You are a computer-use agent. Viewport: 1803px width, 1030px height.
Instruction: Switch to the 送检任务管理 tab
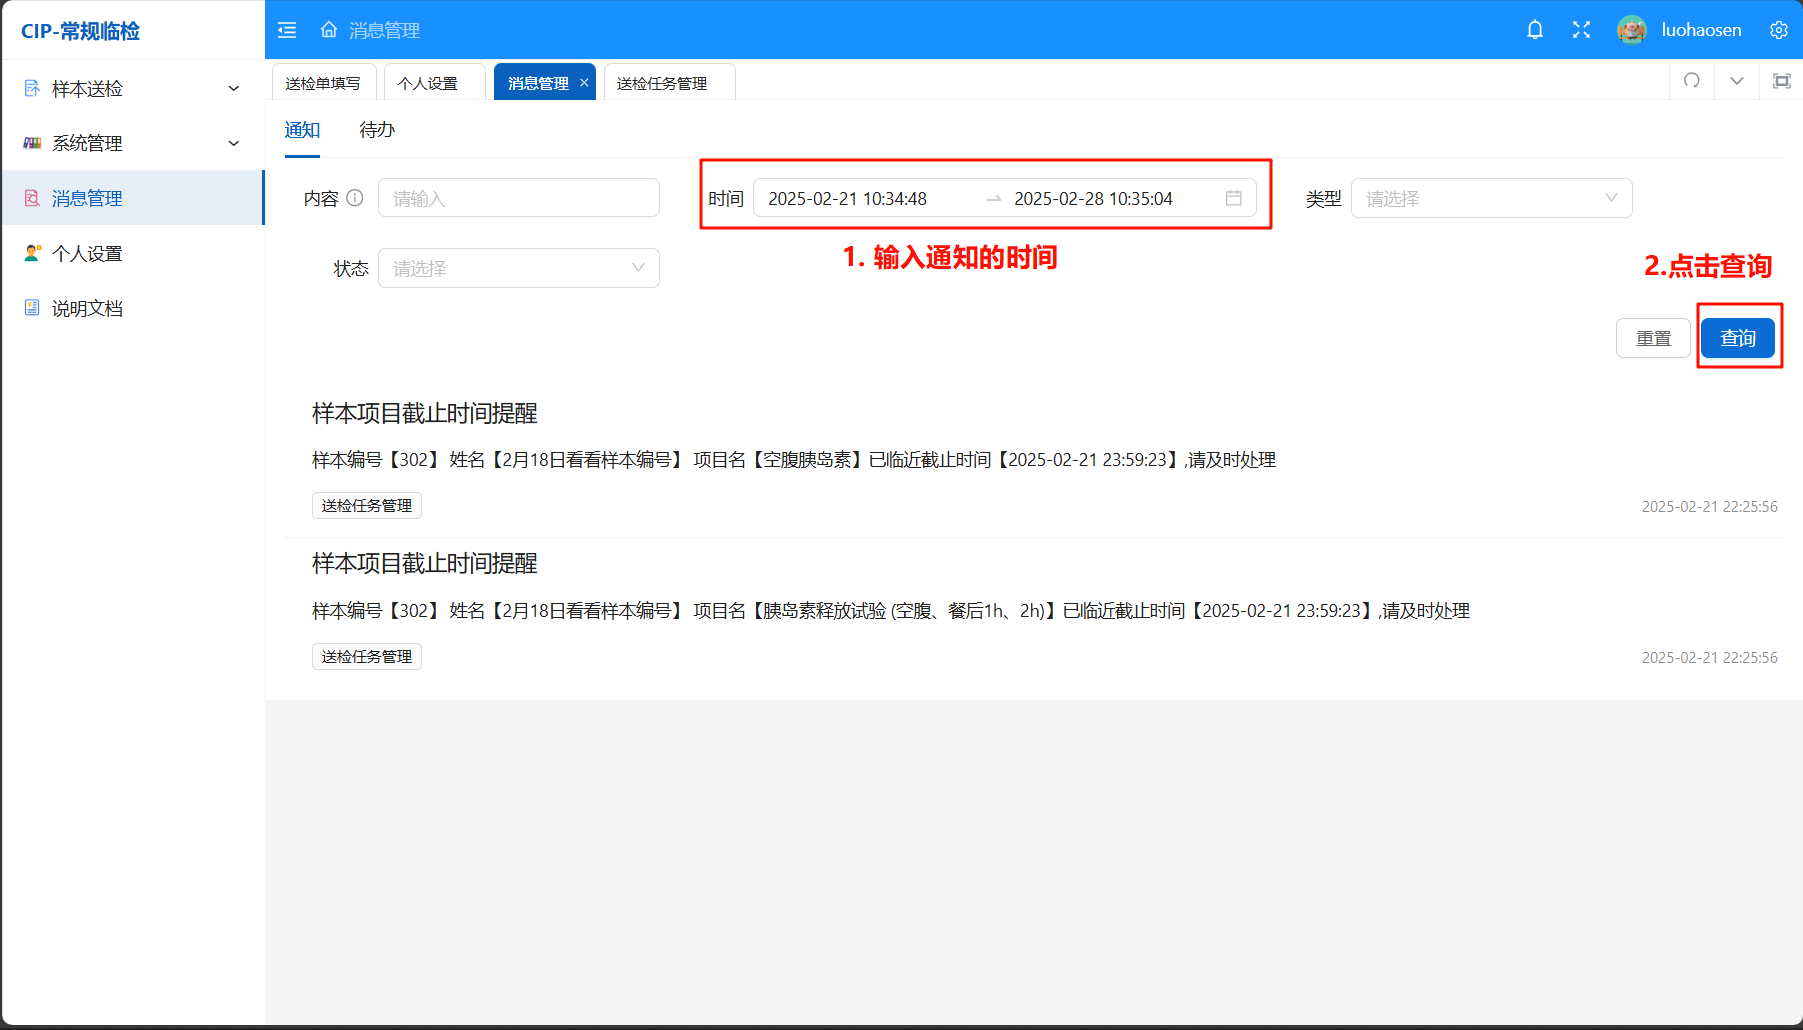[662, 83]
